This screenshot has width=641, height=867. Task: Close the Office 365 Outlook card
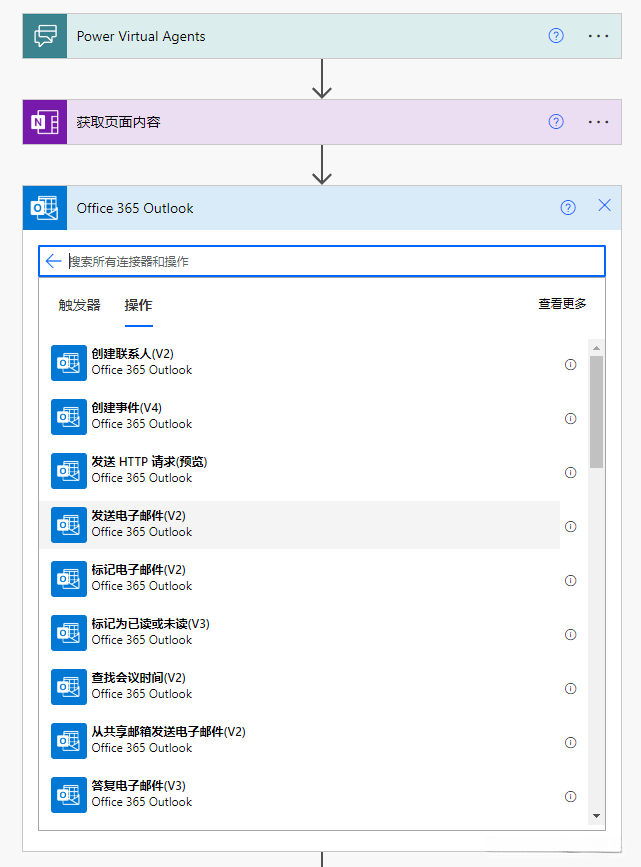point(604,206)
